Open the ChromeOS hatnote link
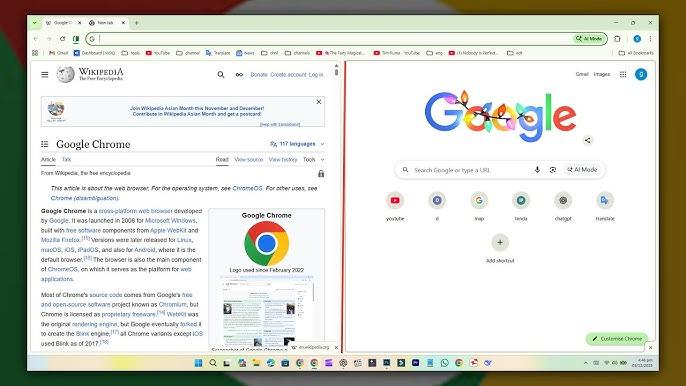The image size is (686, 386). pos(247,188)
